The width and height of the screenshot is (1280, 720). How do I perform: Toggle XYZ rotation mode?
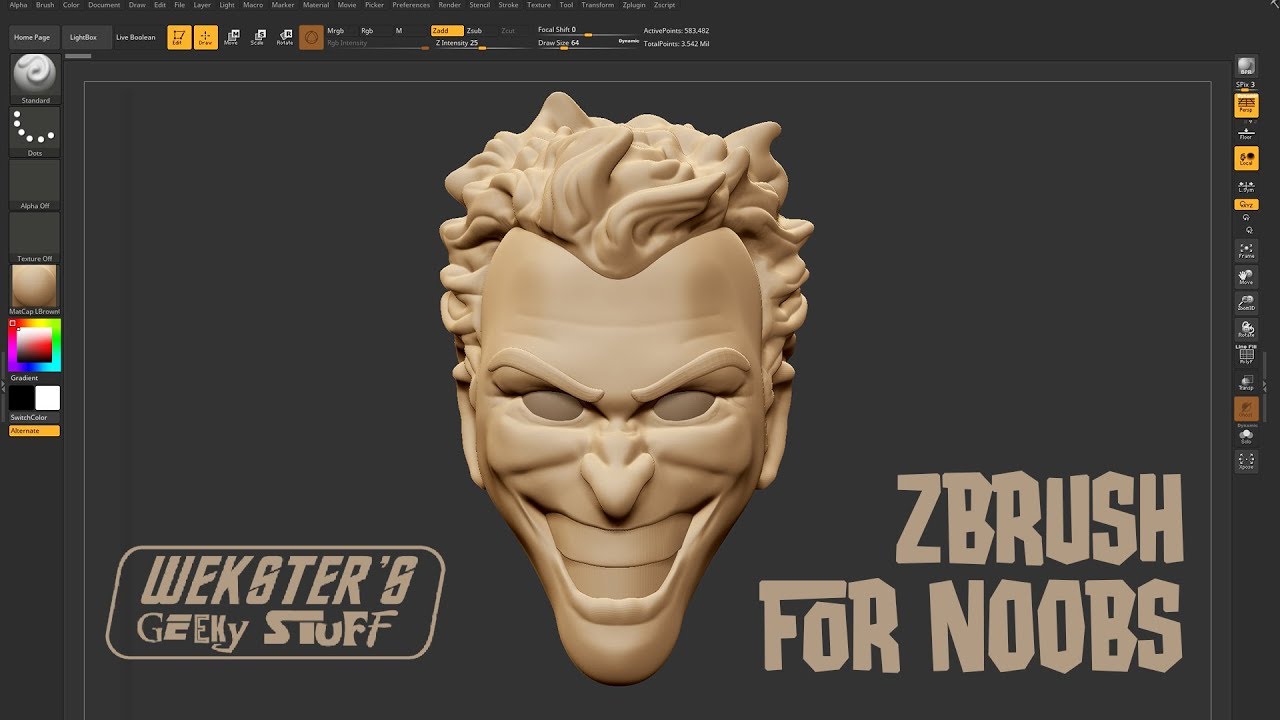[1246, 204]
